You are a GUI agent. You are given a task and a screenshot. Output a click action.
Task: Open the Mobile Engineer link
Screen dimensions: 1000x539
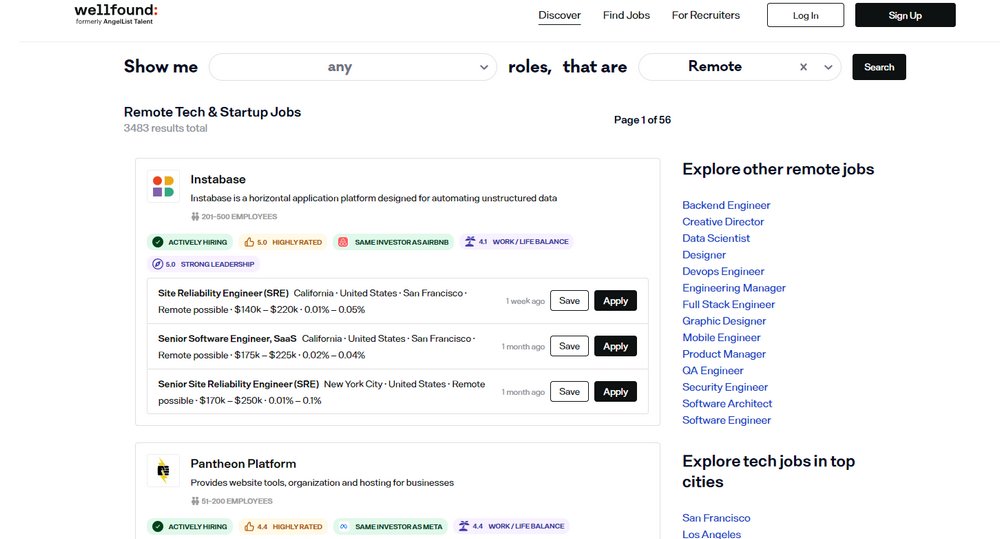coord(721,338)
